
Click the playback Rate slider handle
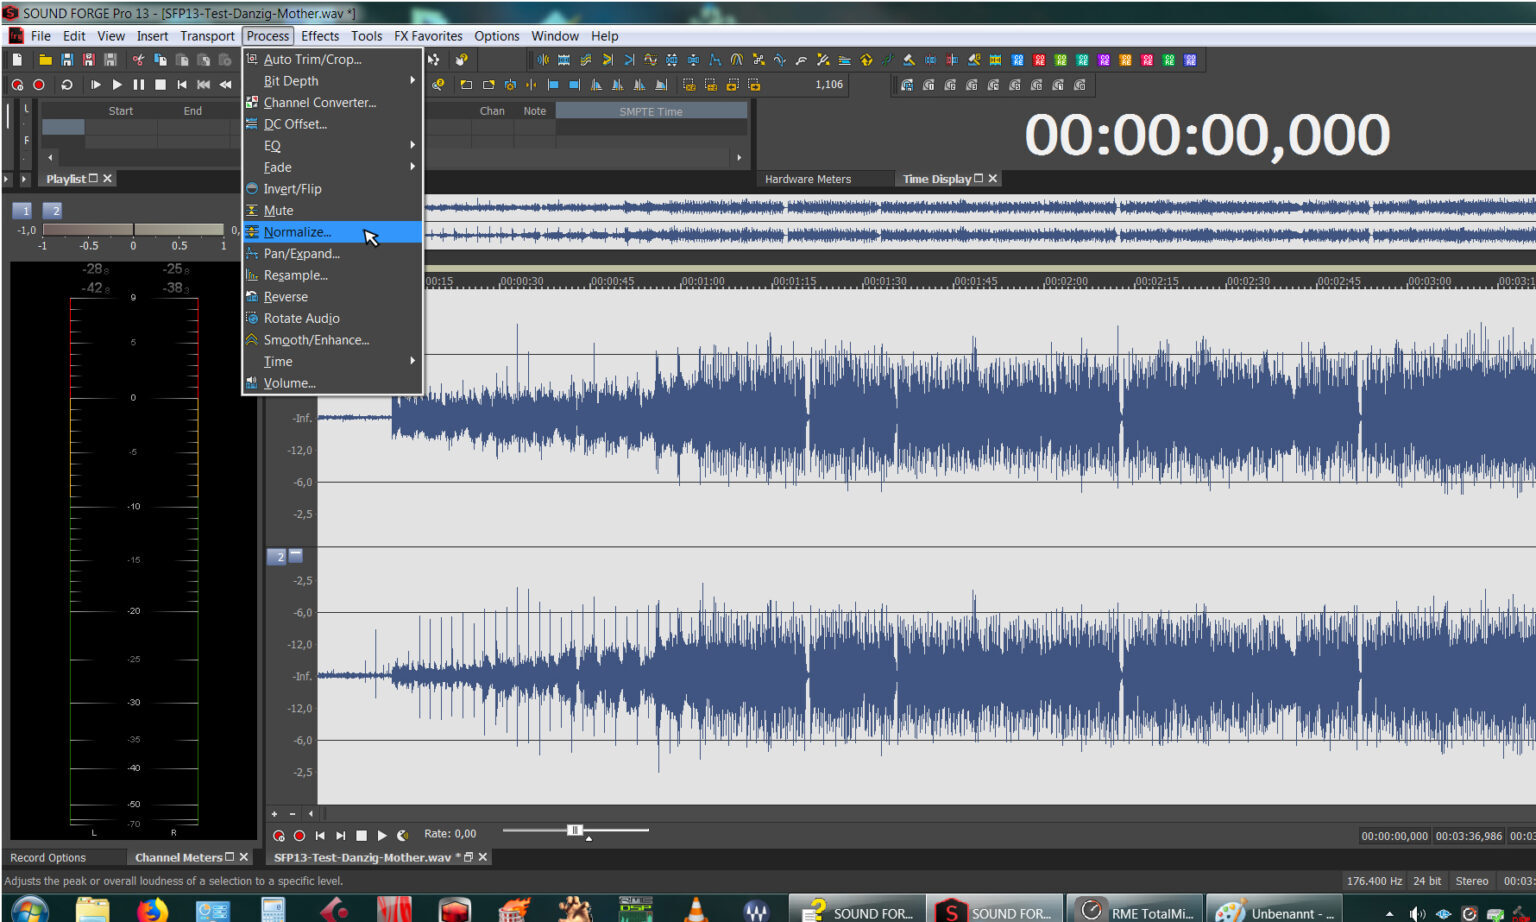[x=575, y=830]
